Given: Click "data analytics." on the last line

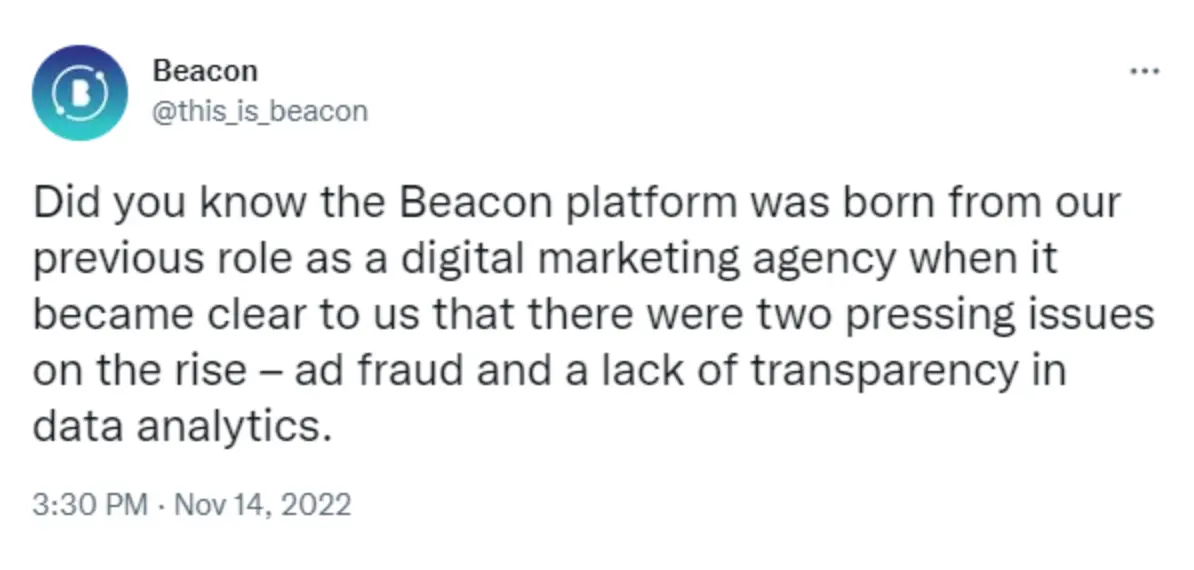Looking at the screenshot, I should 180,427.
